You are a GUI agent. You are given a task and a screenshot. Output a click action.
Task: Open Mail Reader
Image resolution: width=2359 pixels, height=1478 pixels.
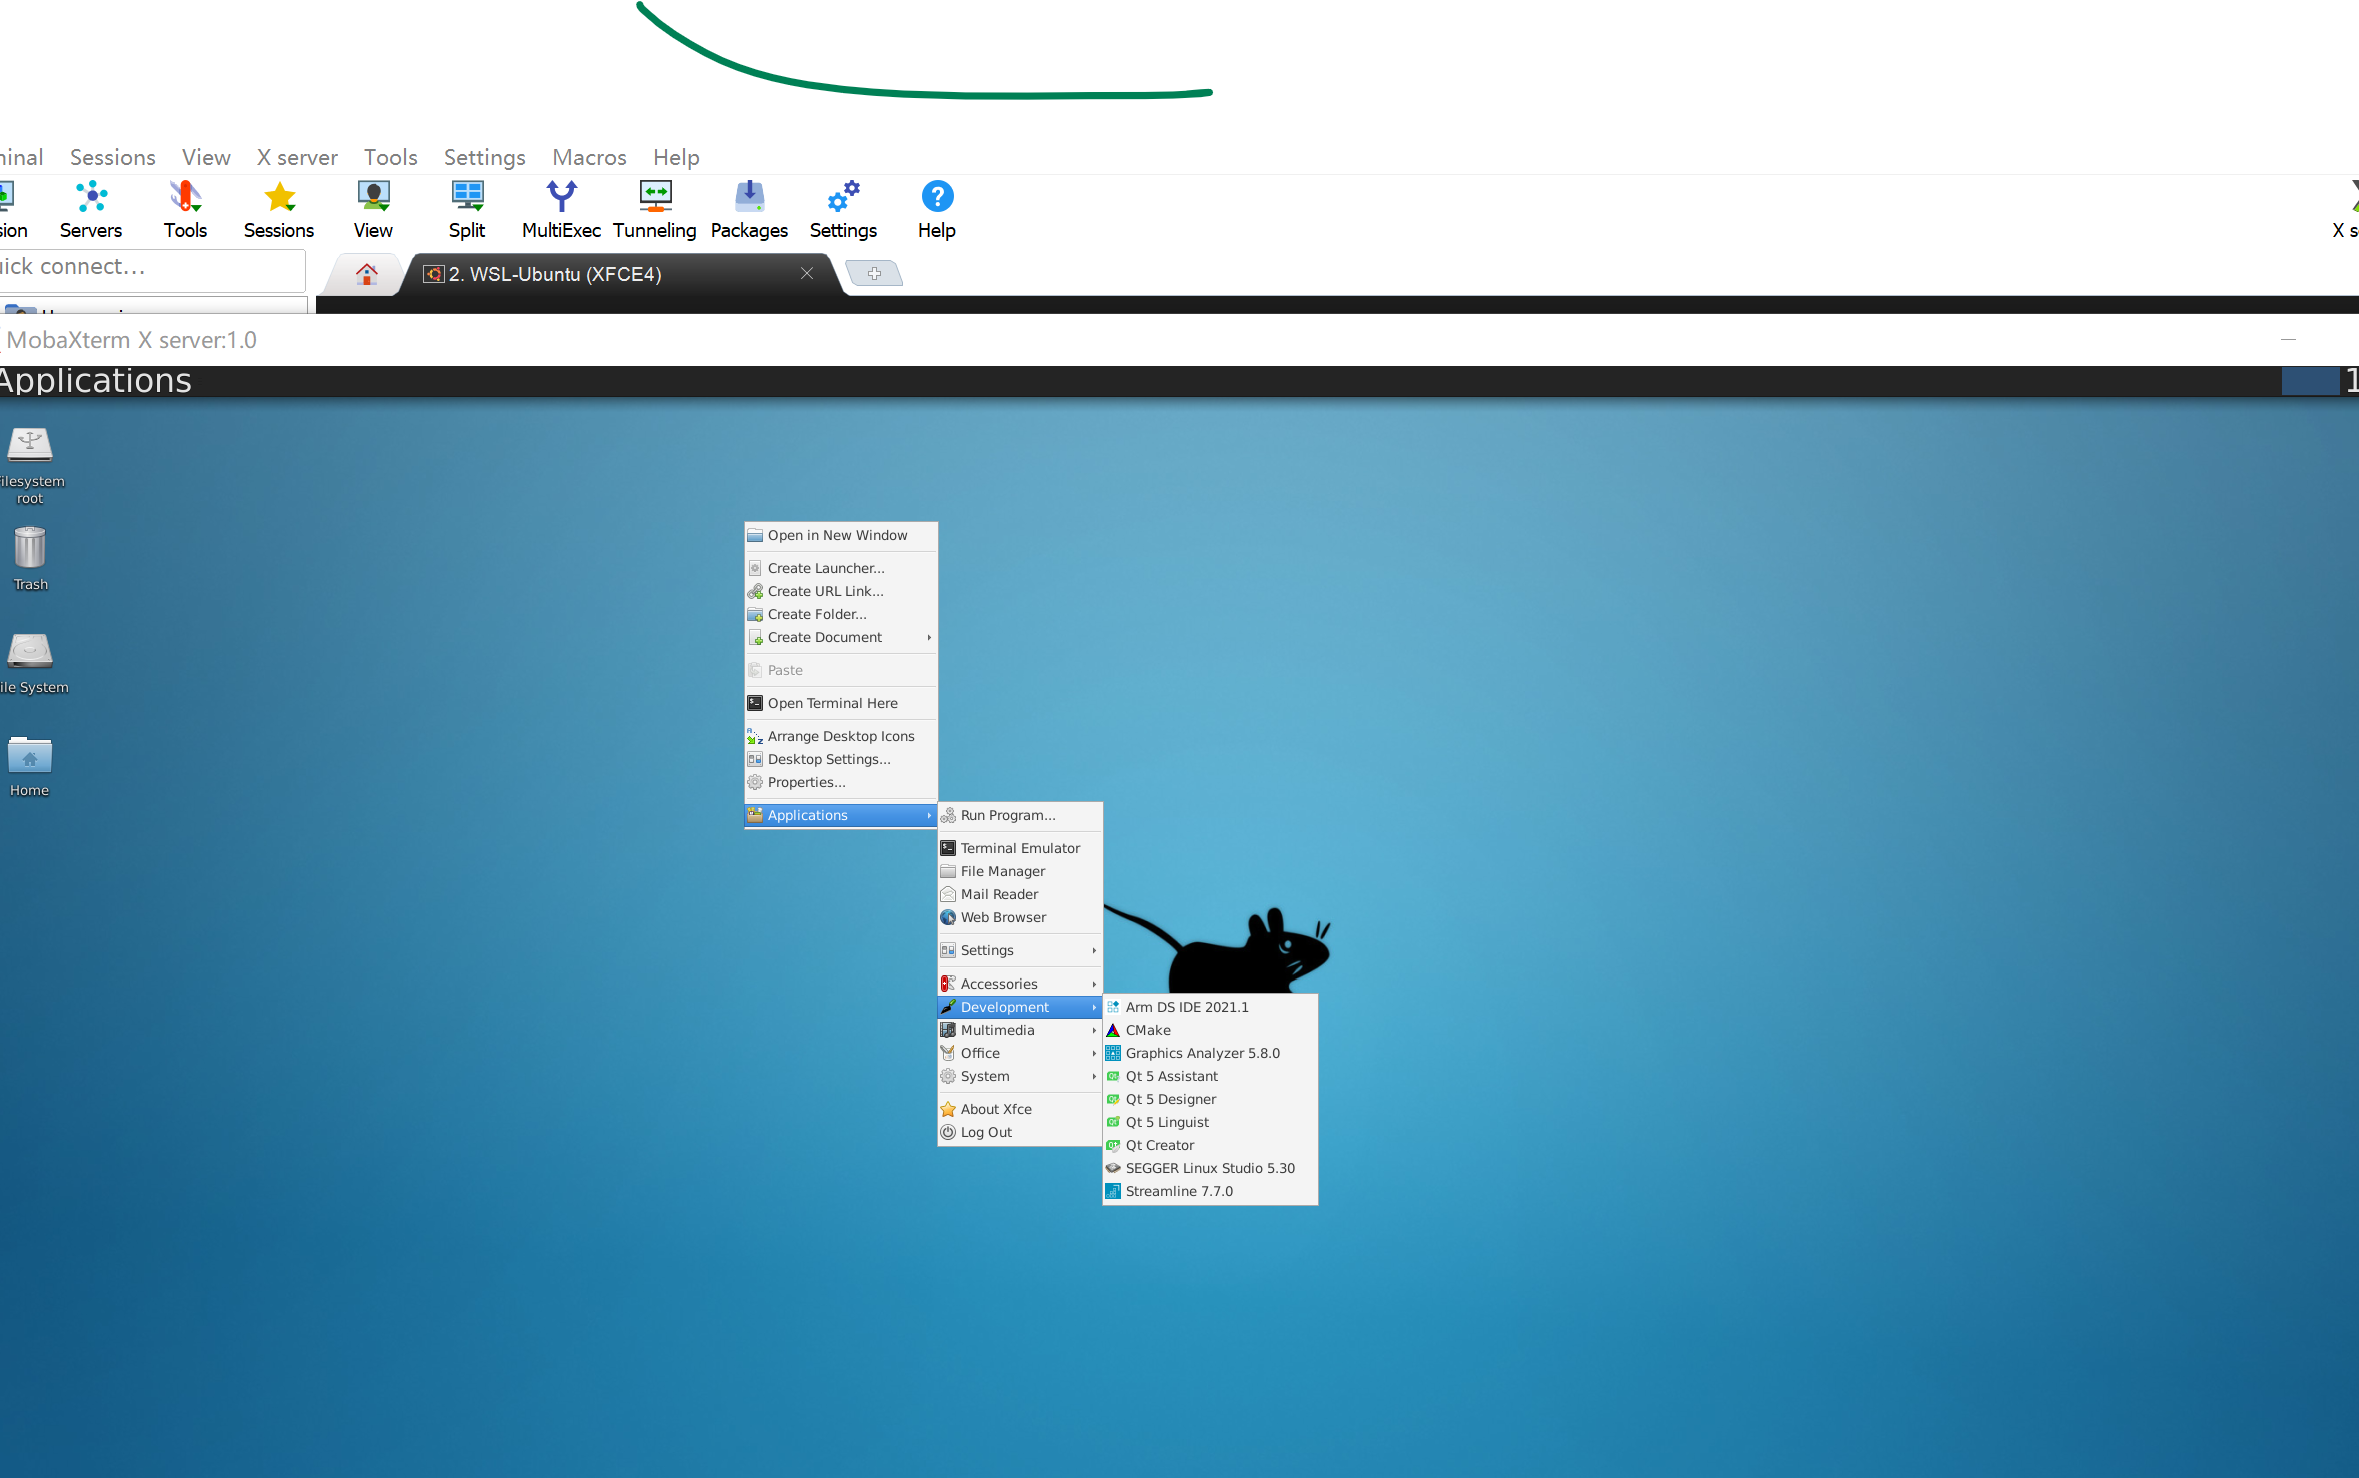tap(1020, 894)
